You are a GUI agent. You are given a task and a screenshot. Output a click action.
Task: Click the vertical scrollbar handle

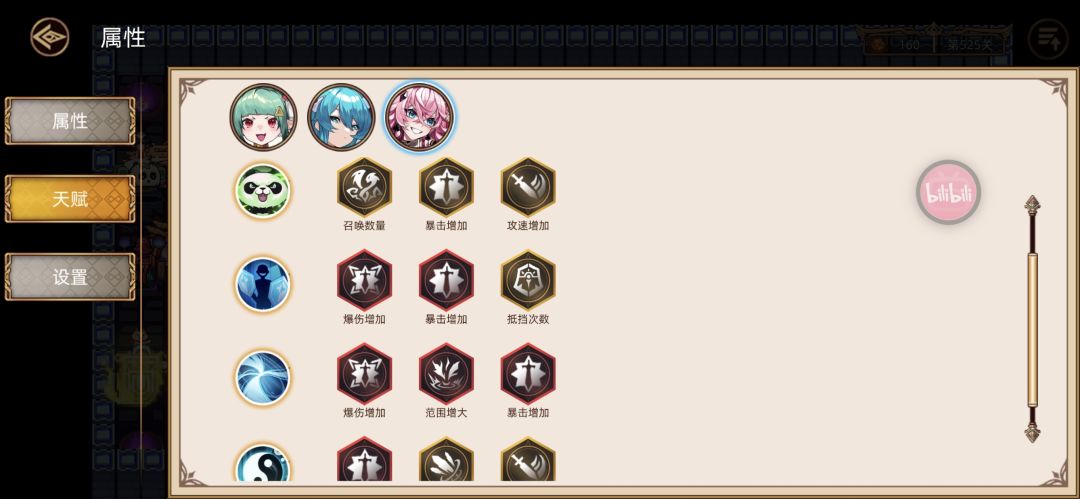[1032, 330]
